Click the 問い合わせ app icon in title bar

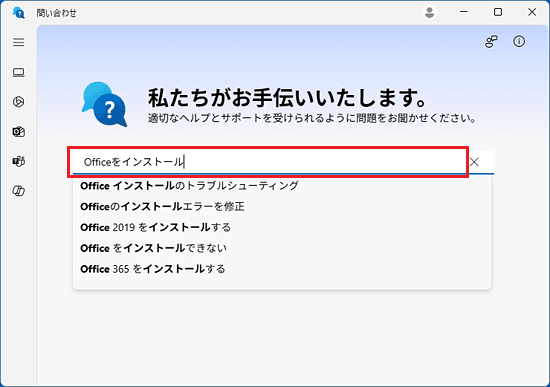click(19, 13)
